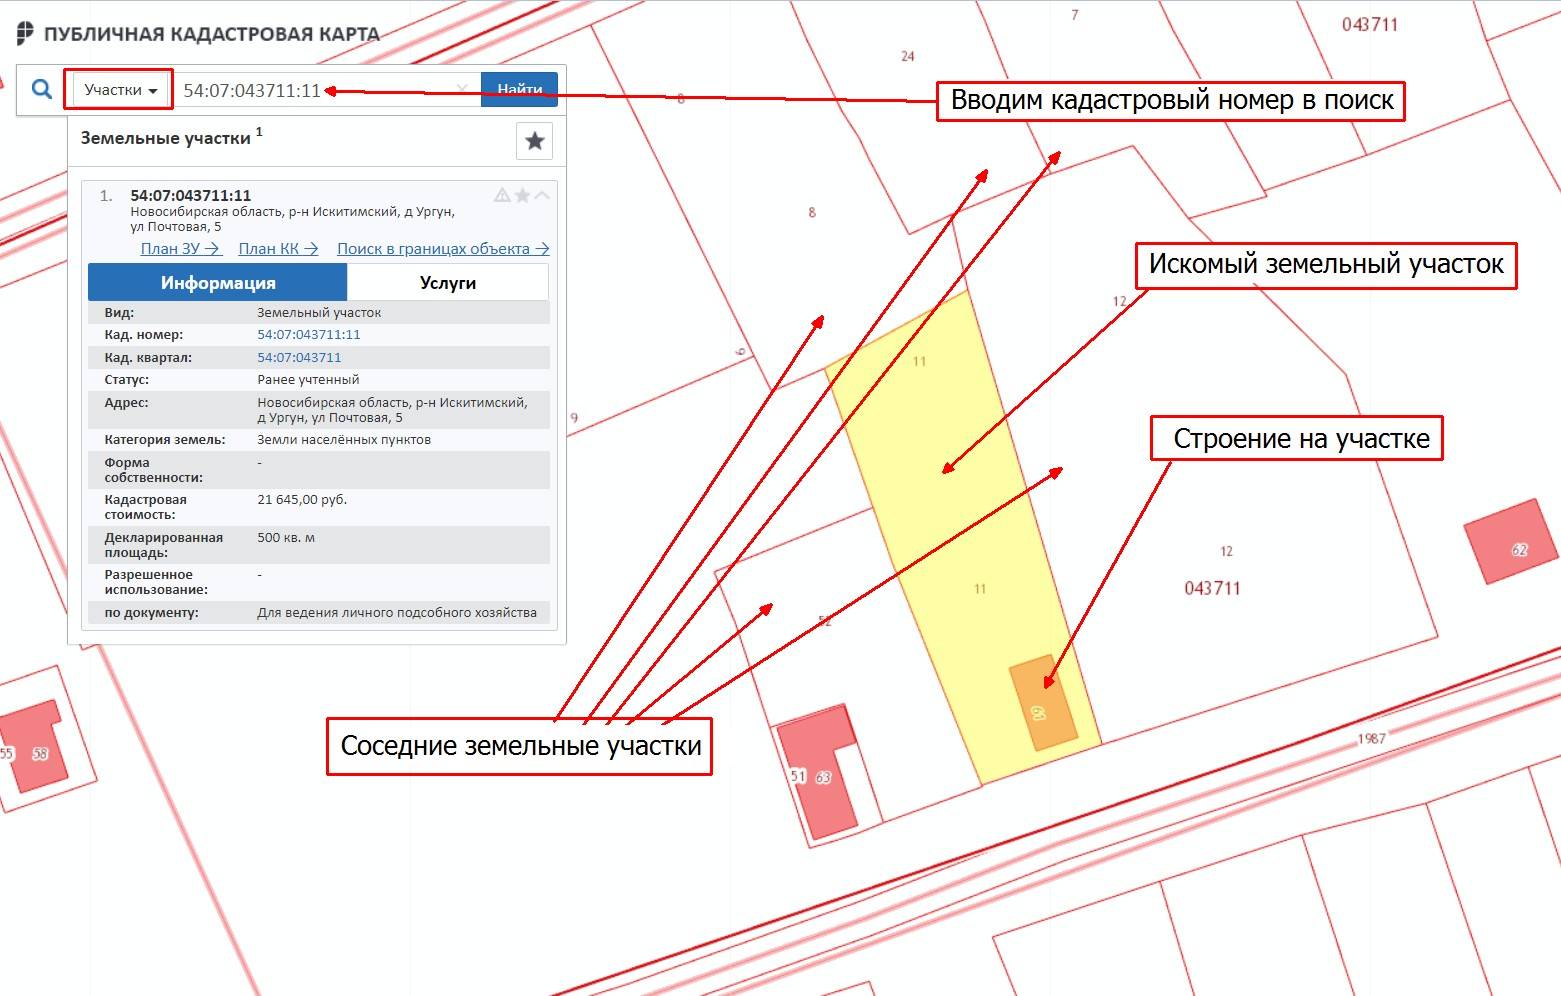Open the План ЗУ link
The width and height of the screenshot is (1561, 996).
tap(180, 249)
